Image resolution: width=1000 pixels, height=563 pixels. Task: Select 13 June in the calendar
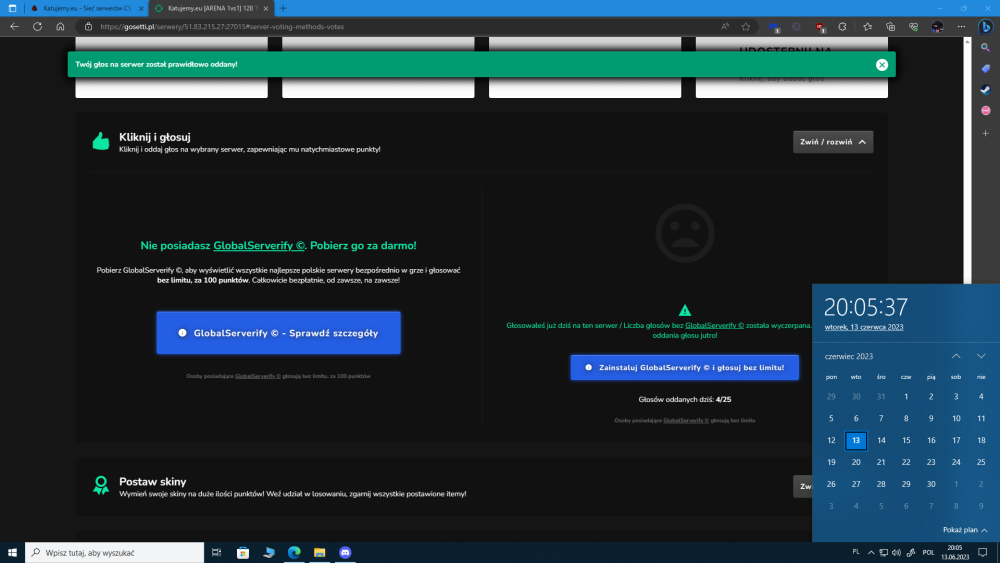(x=856, y=441)
